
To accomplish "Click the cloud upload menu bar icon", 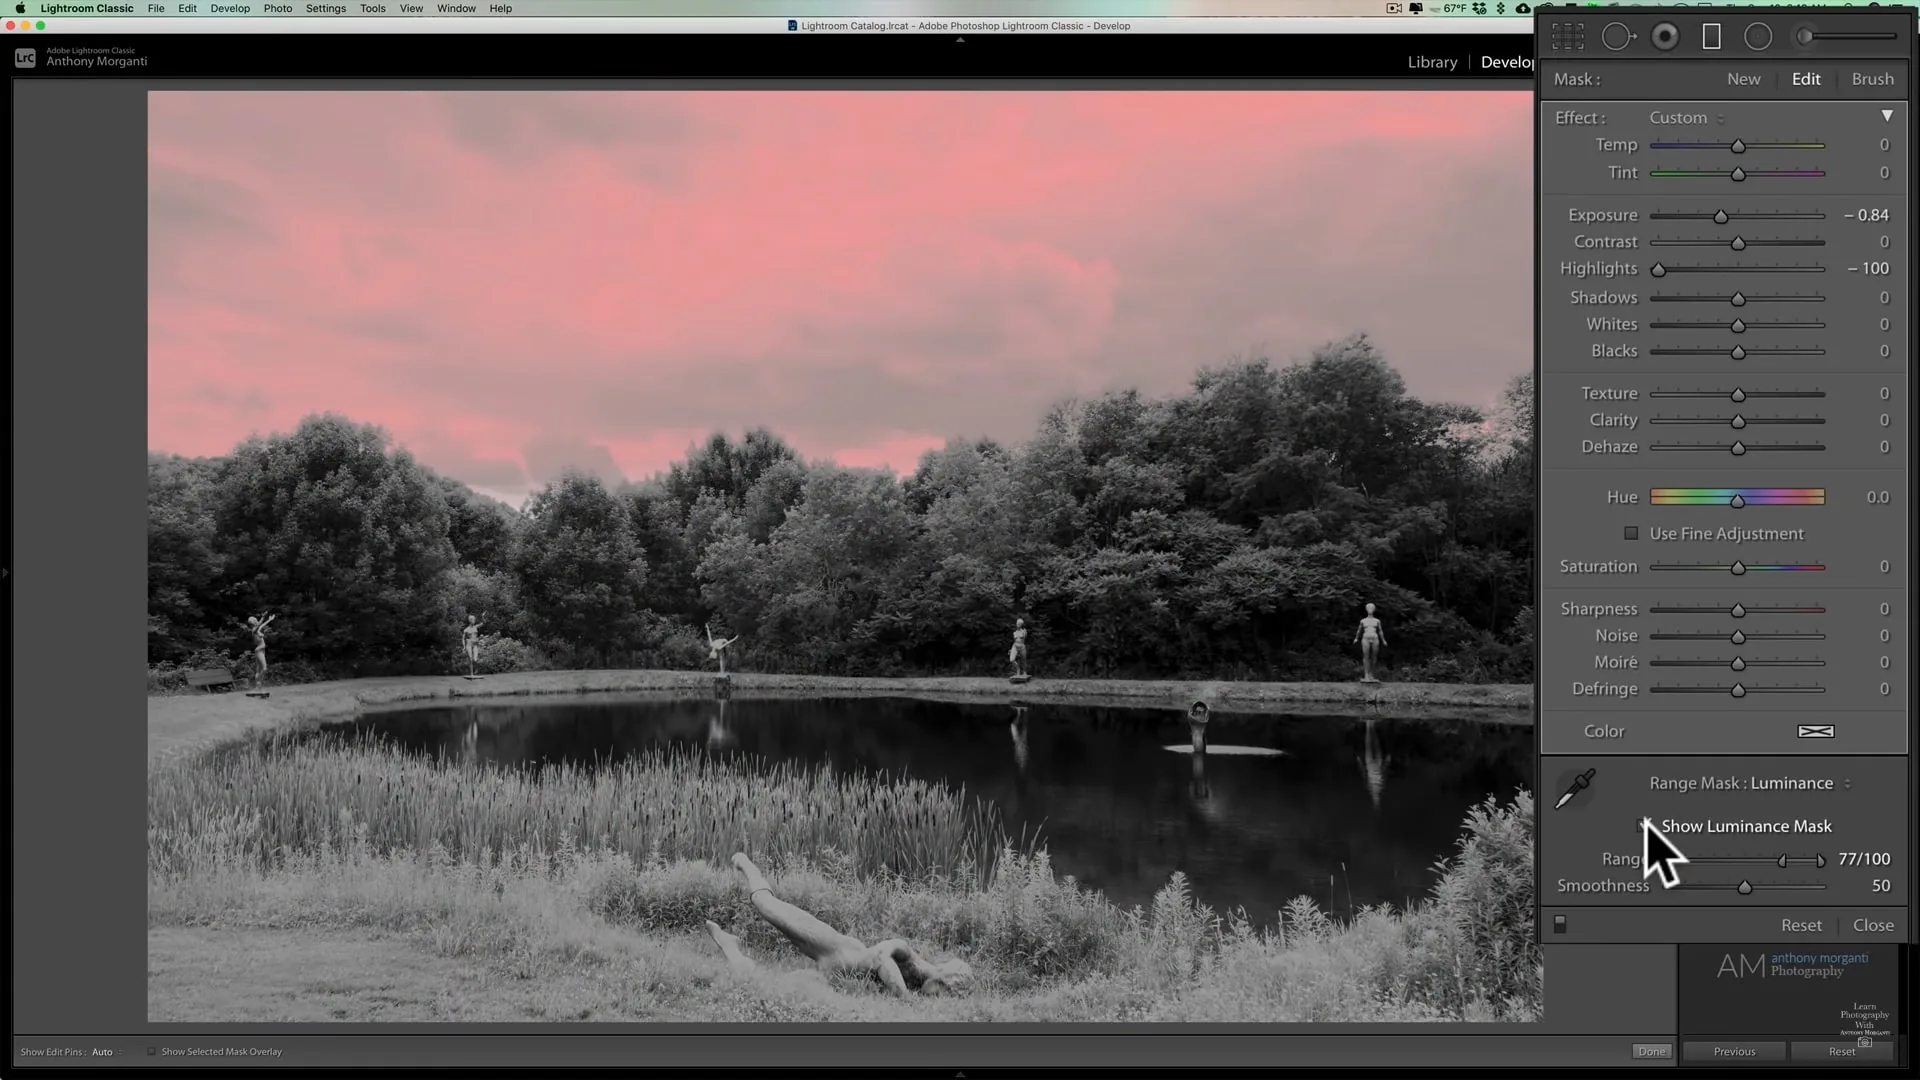I will [1523, 8].
